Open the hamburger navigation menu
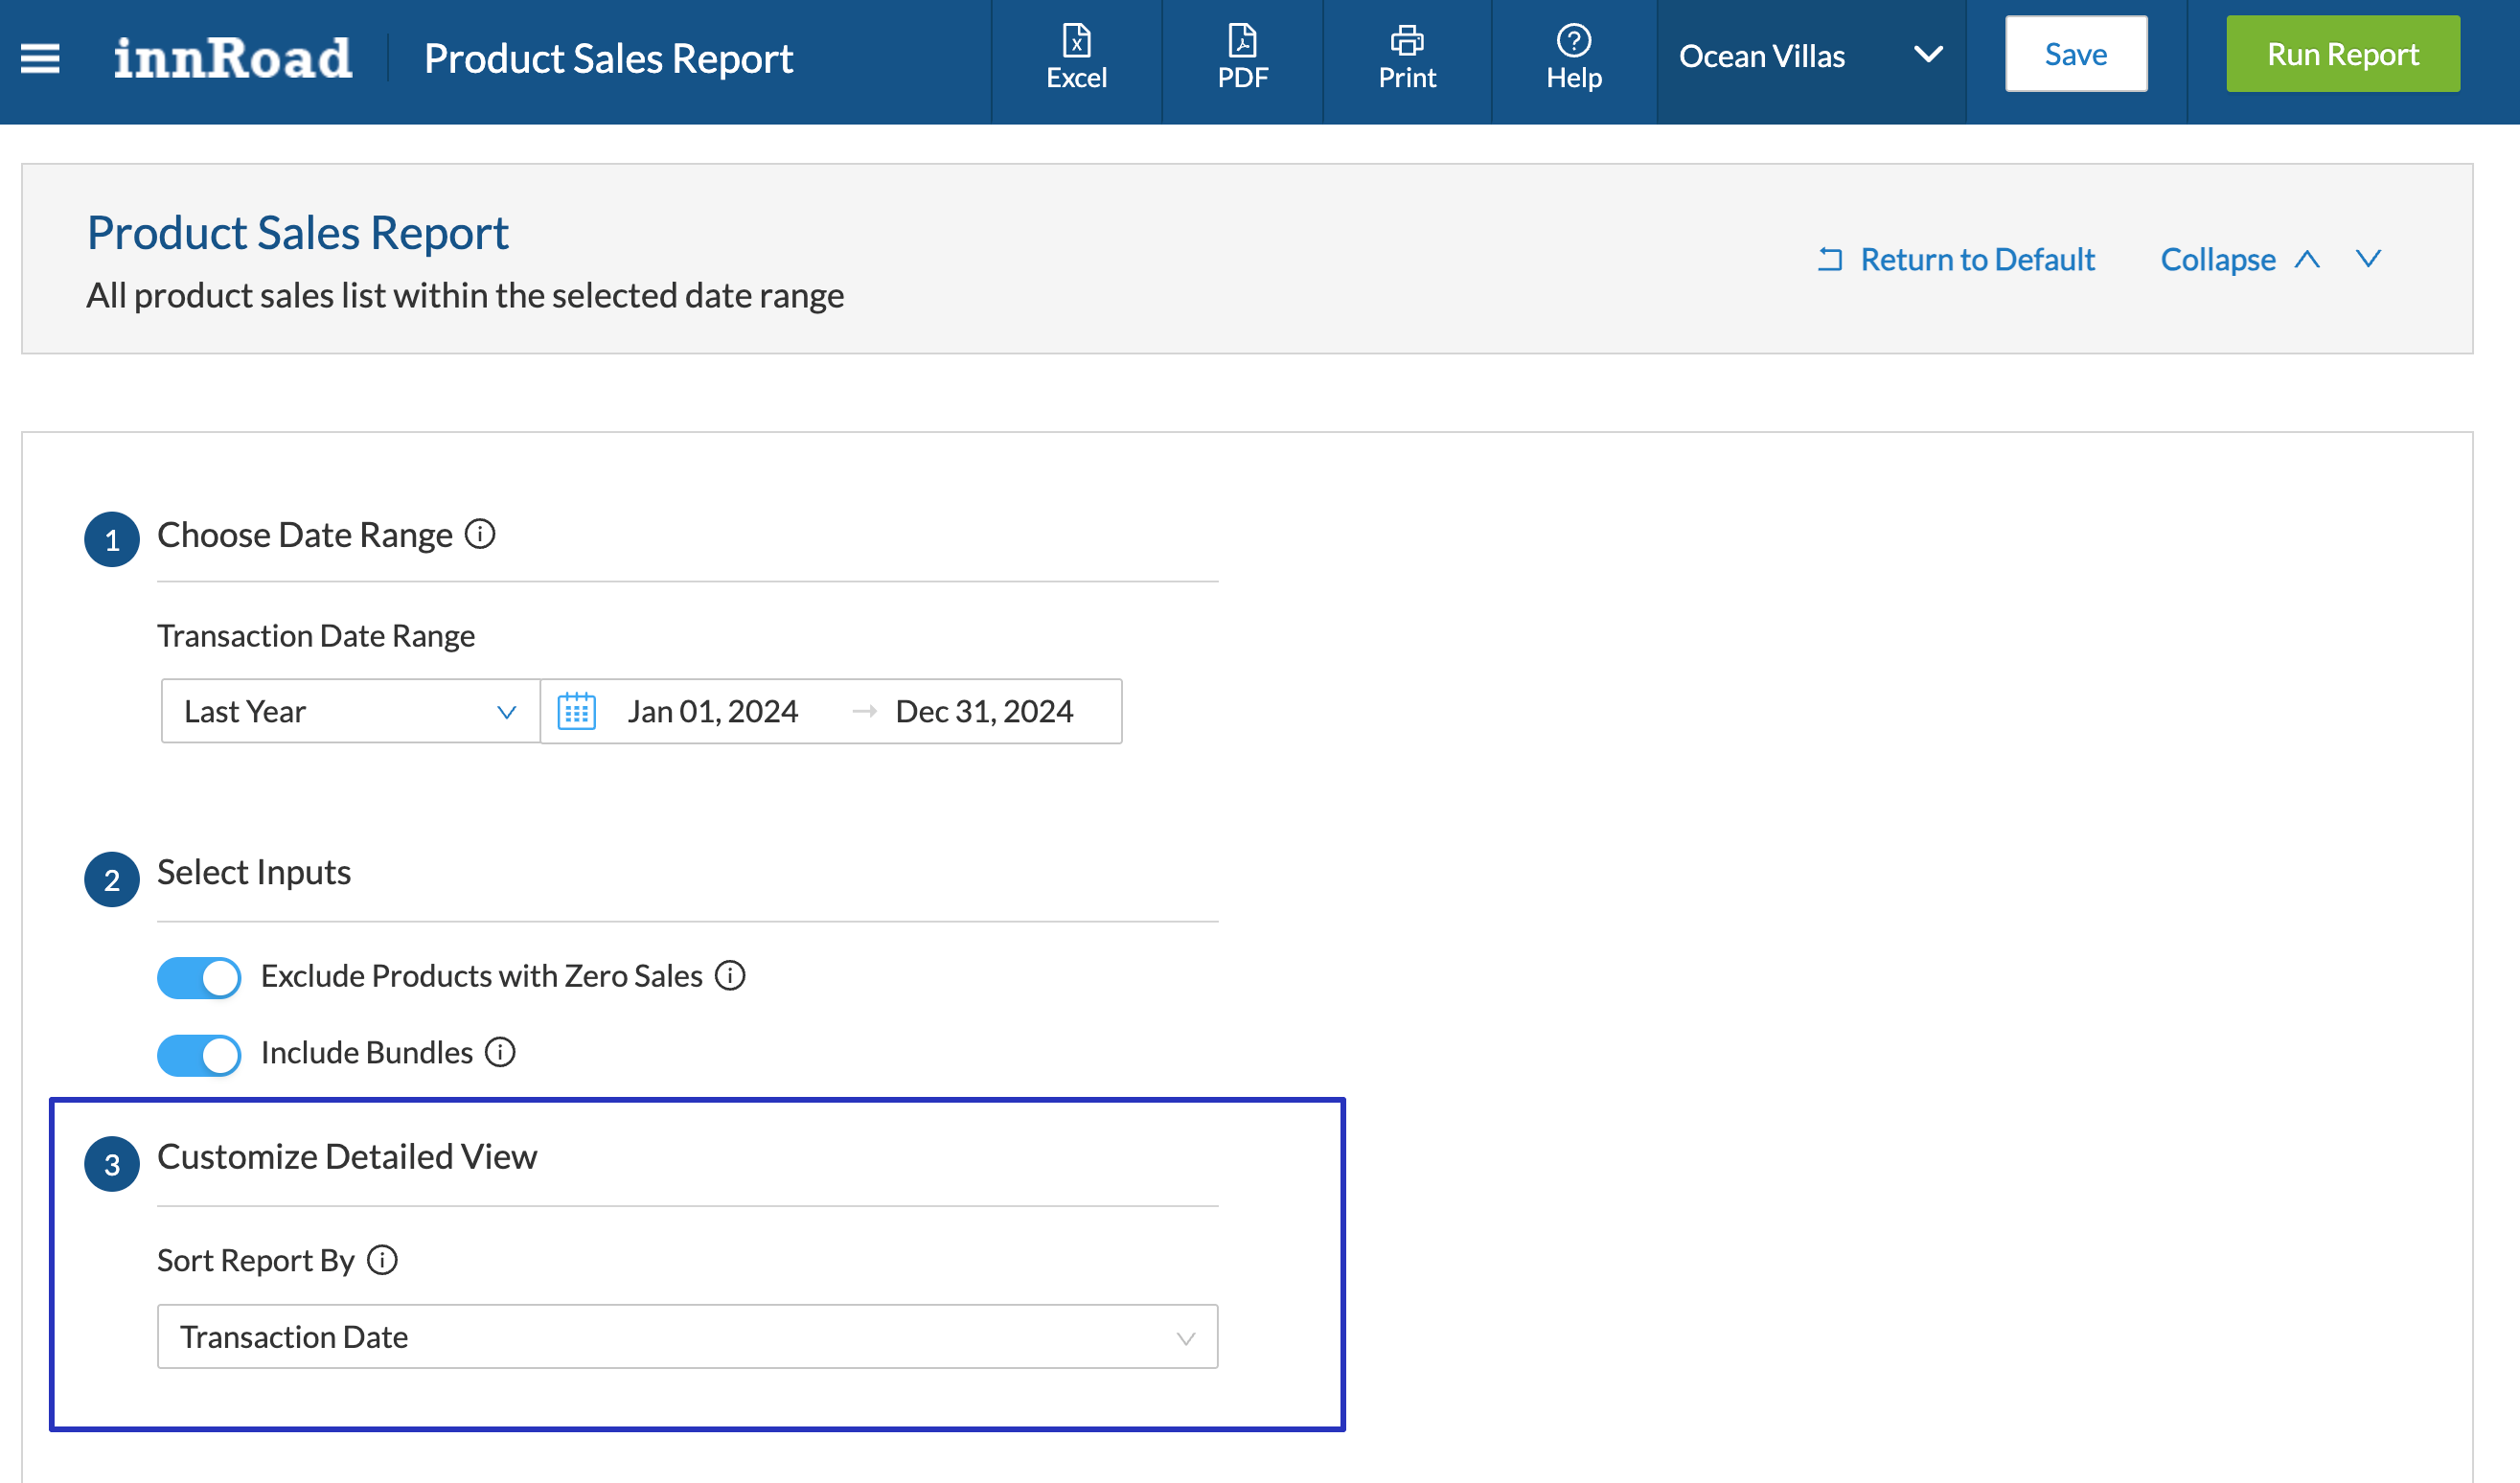 click(40, 58)
